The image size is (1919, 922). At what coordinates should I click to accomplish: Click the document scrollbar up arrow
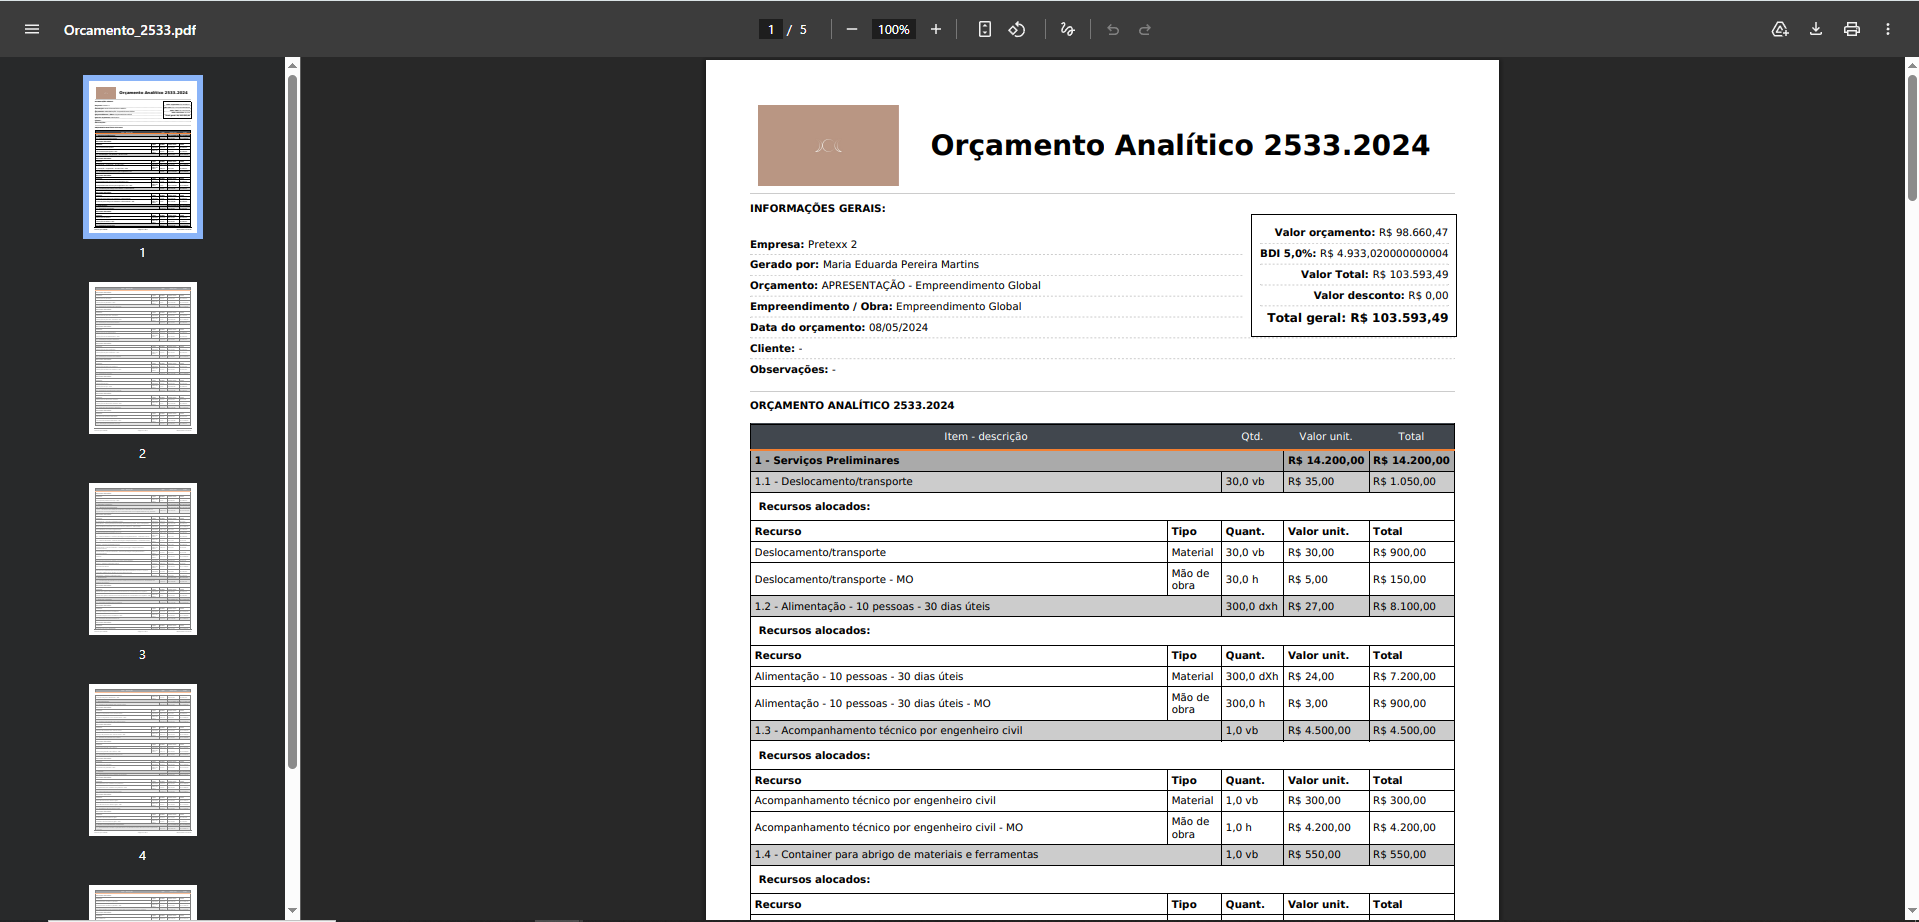pos(1912,65)
